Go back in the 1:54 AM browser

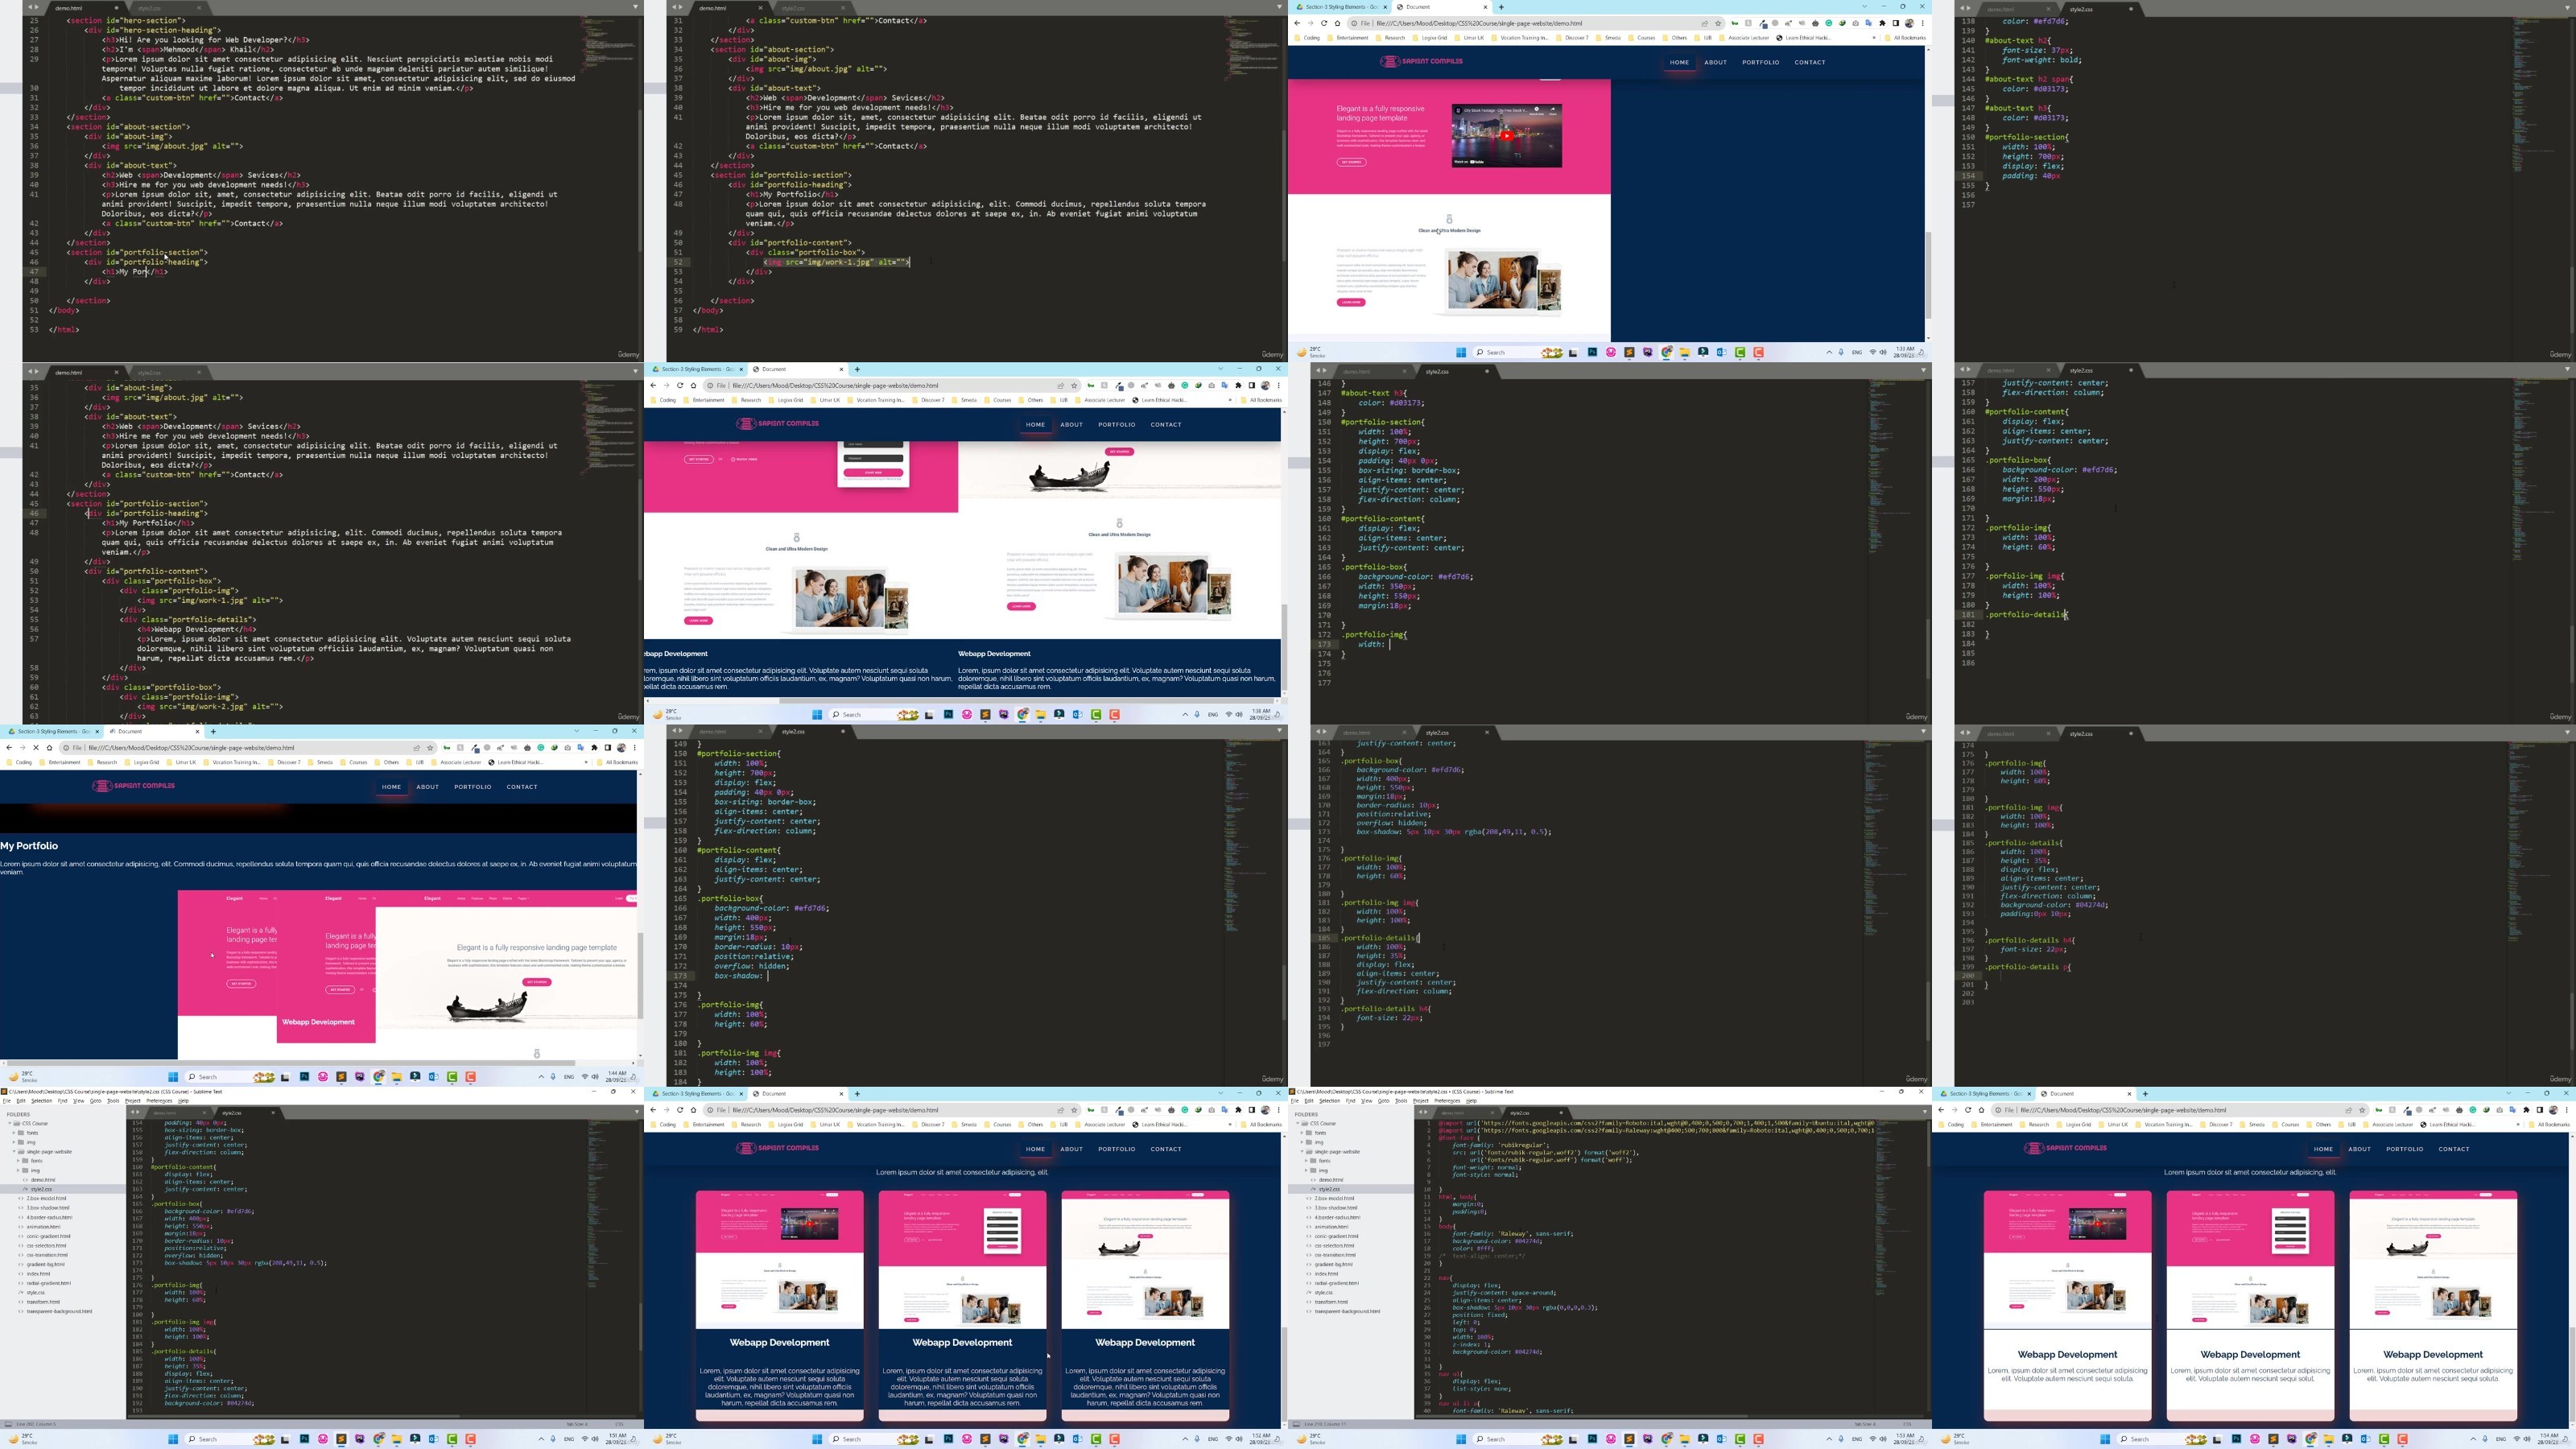(x=1941, y=1110)
